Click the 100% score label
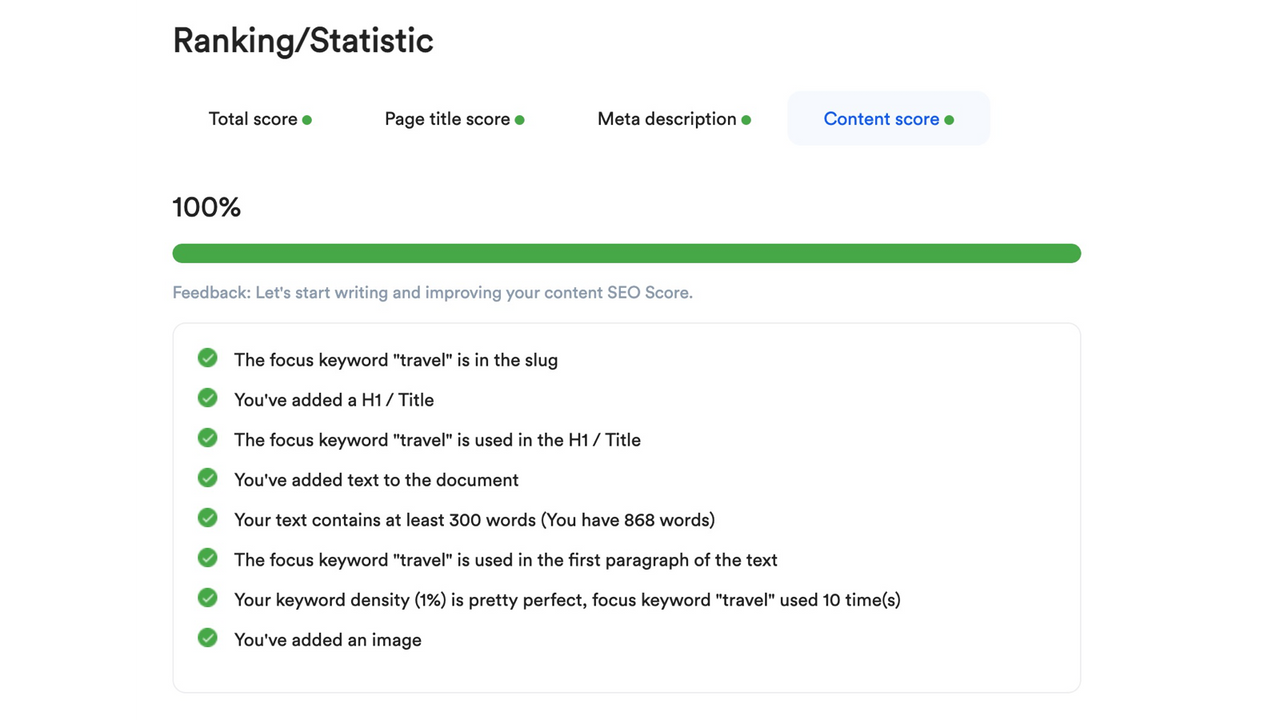This screenshot has width=1280, height=720. pos(206,207)
